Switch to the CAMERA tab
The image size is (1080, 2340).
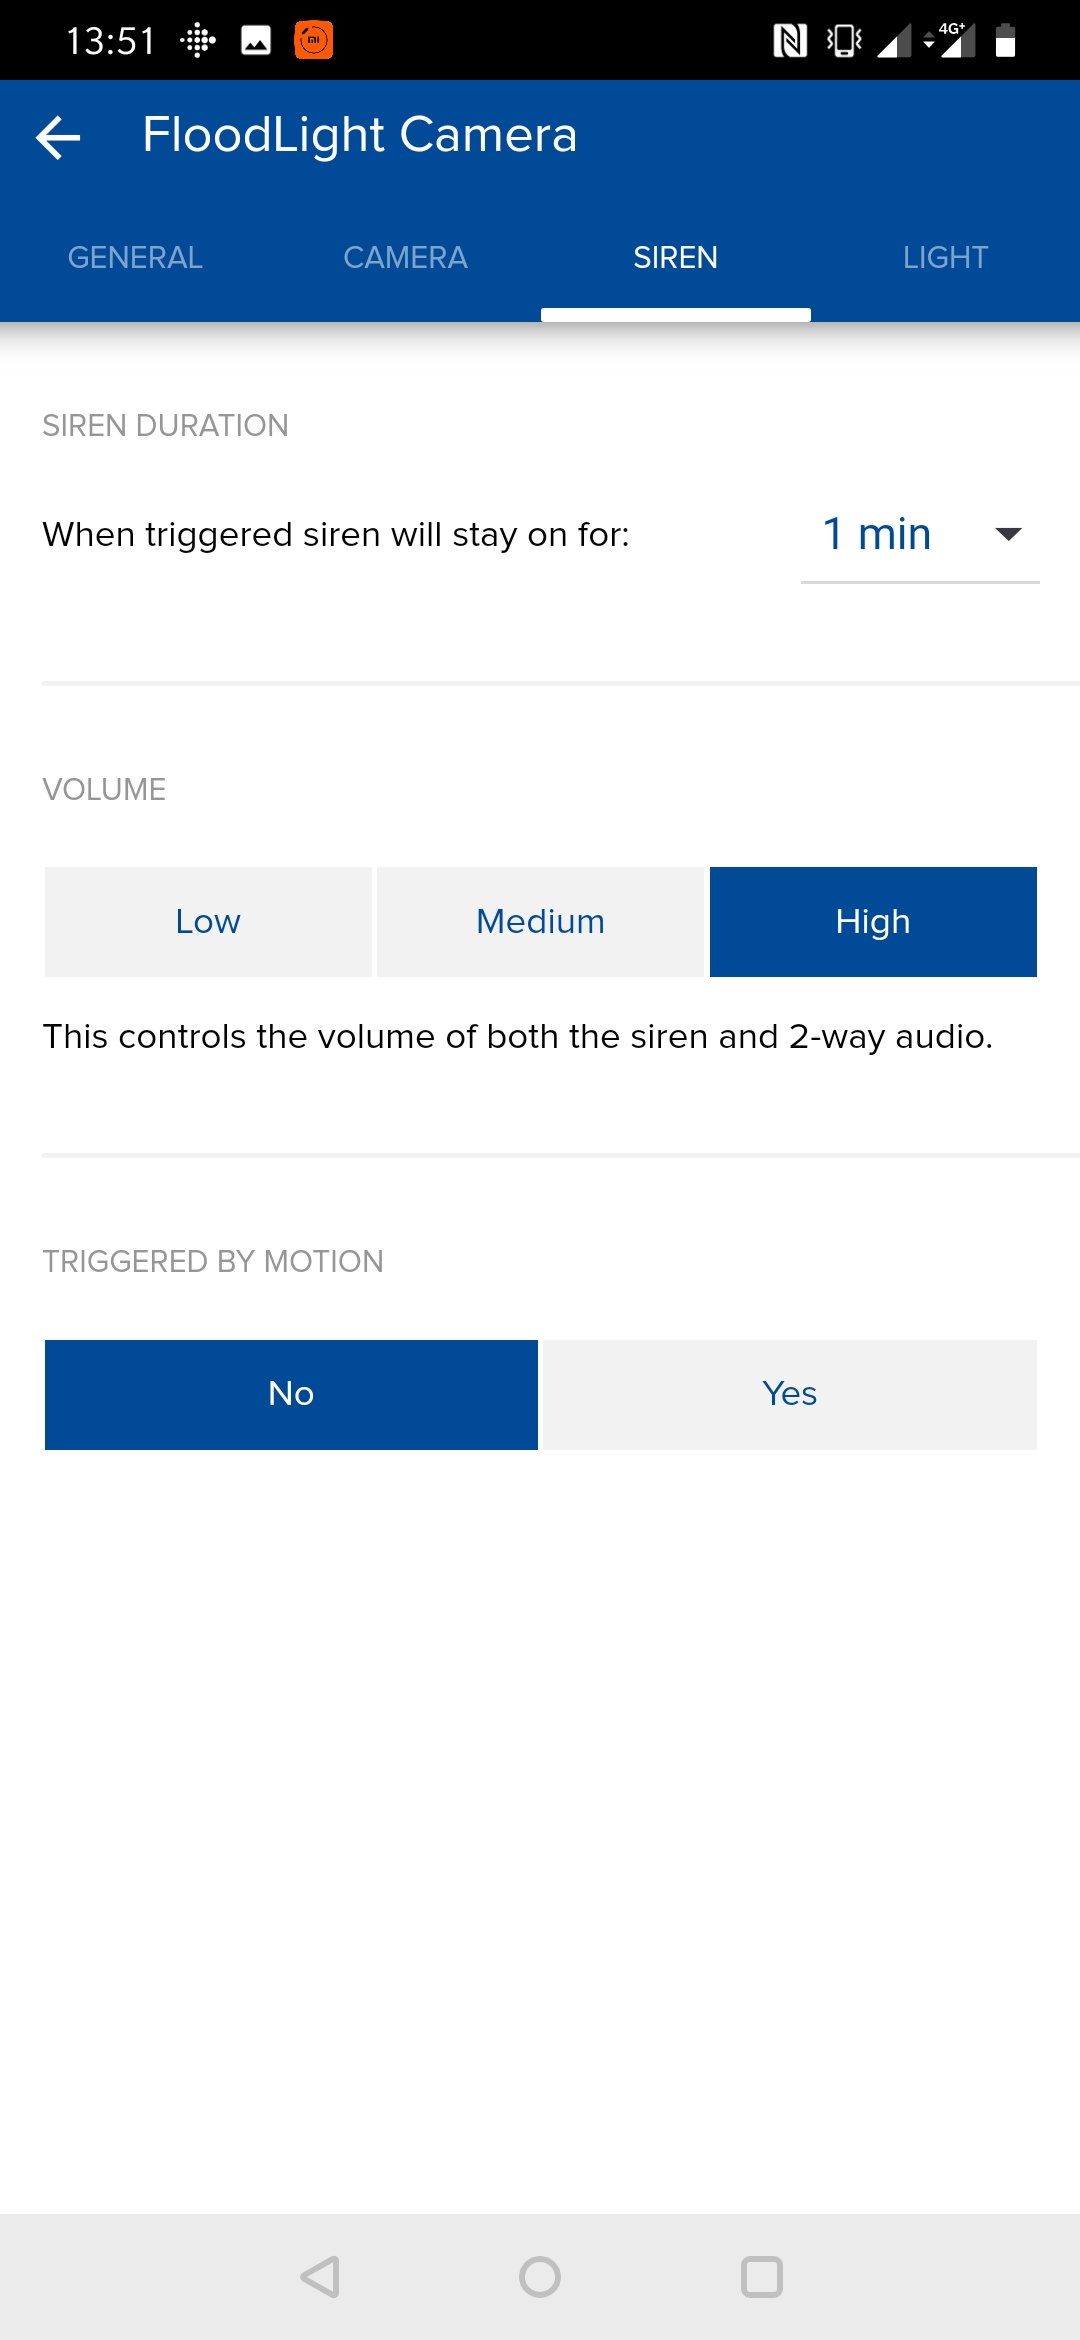pos(405,258)
